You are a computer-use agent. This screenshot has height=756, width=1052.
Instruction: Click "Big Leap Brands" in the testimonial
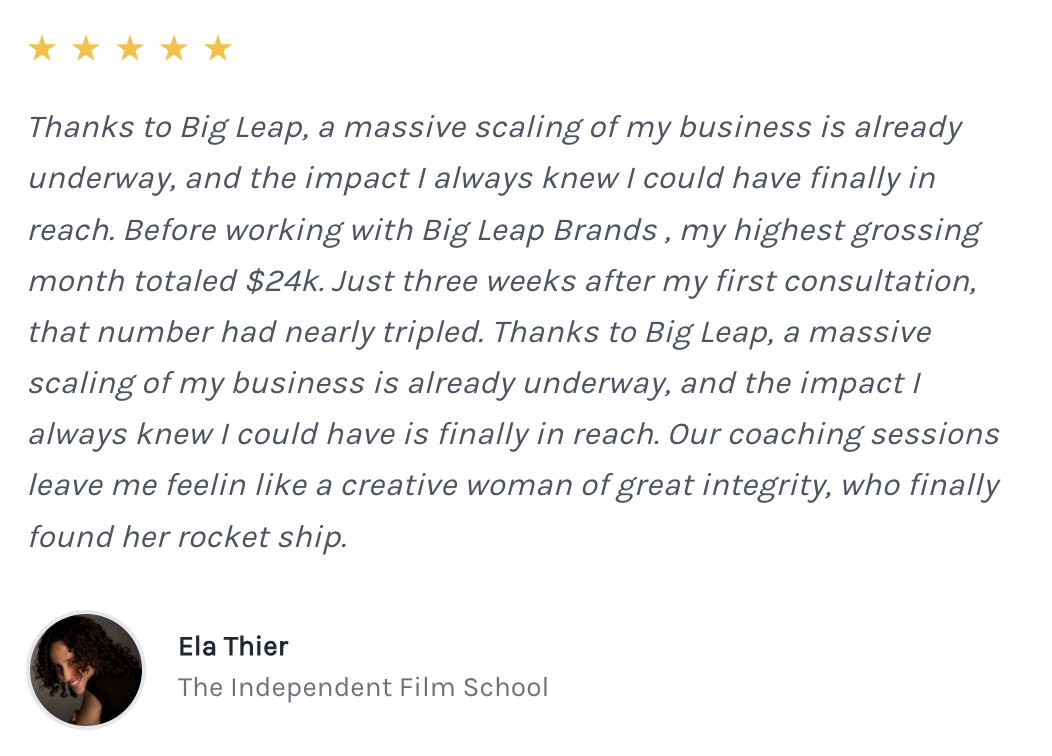[x=540, y=230]
